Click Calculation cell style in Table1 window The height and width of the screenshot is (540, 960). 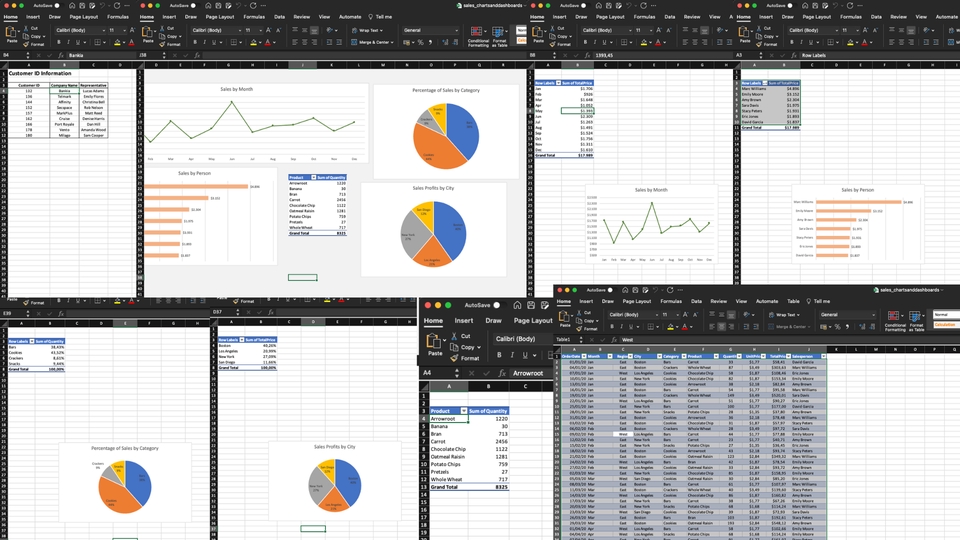(945, 324)
